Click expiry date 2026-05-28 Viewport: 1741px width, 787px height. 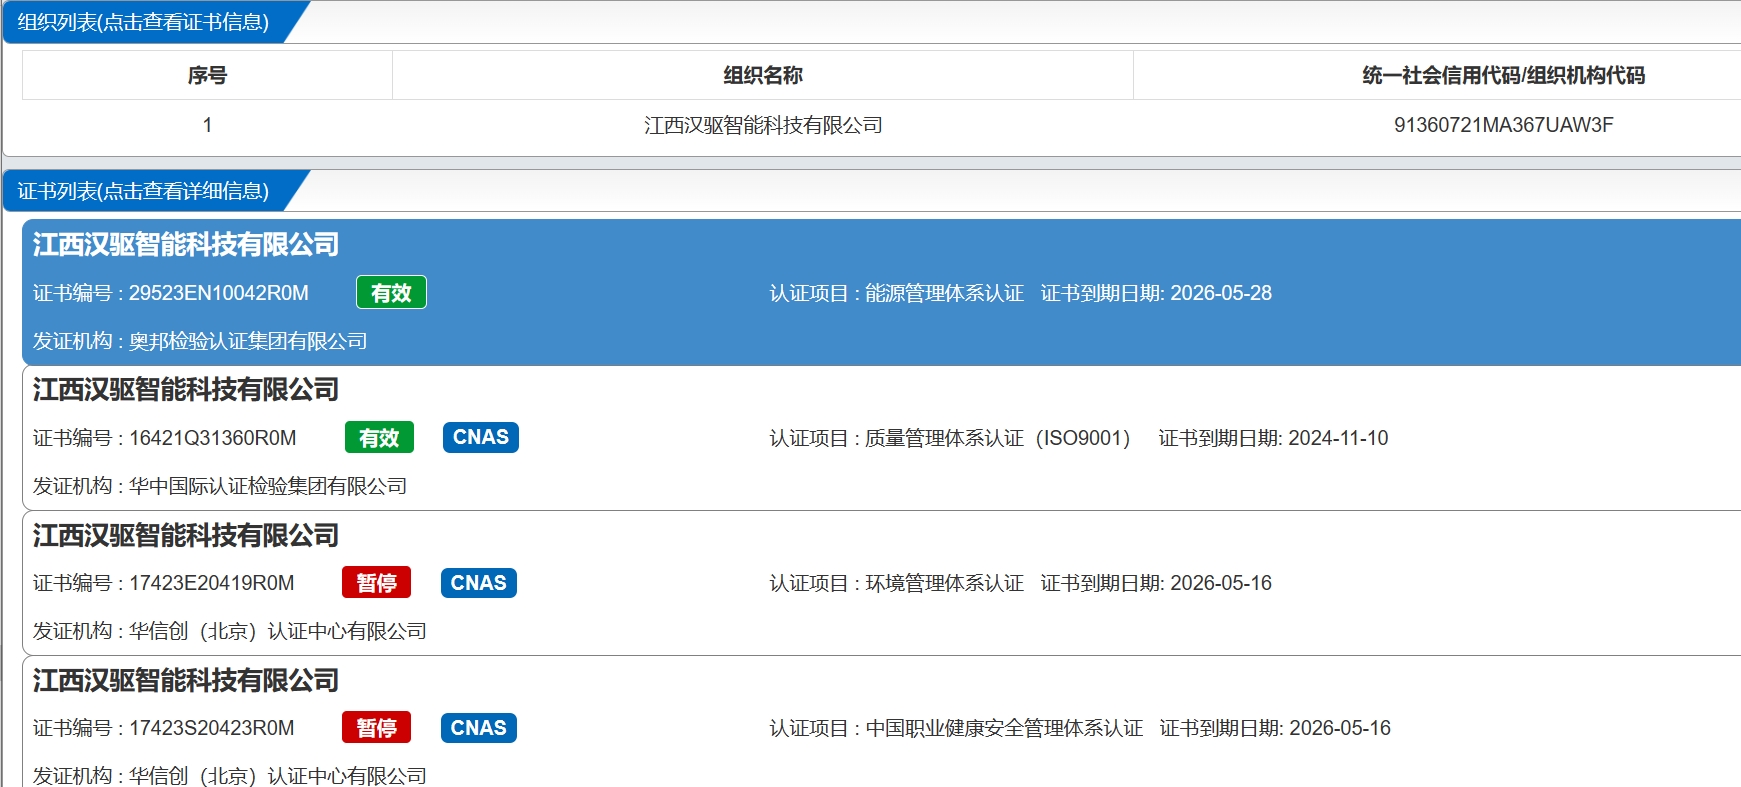(x=1221, y=293)
